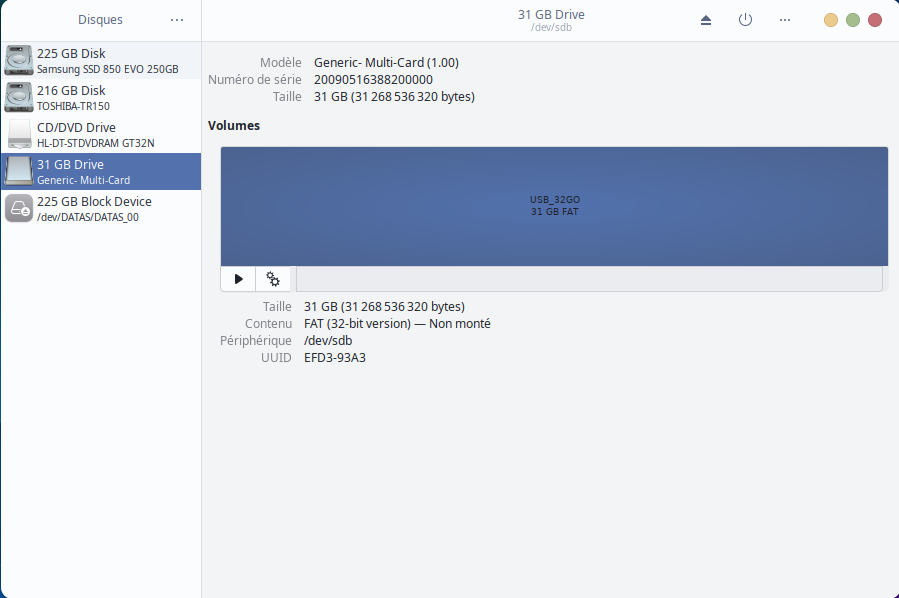Click the UUID value EFD3-93A3
Viewport: 899px width, 598px height.
pyautogui.click(x=335, y=358)
